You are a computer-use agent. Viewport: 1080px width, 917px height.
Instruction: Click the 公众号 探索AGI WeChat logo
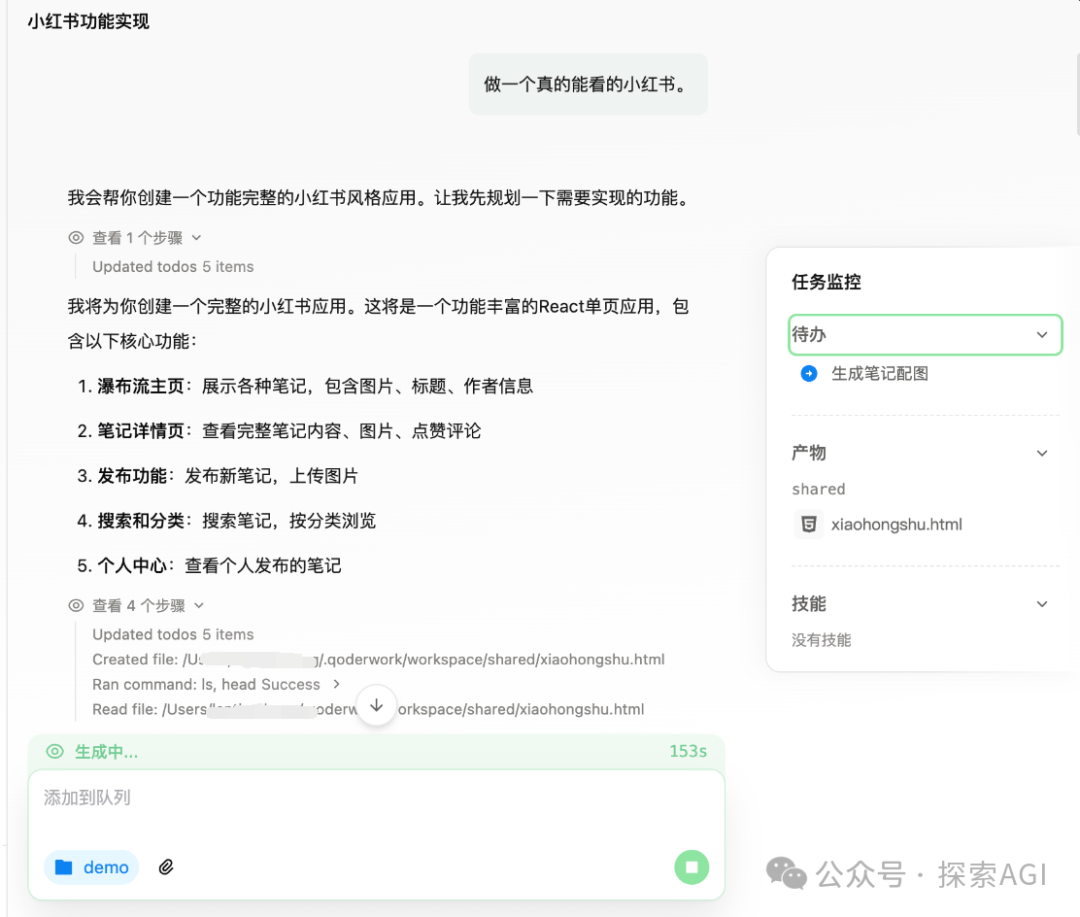(x=789, y=874)
